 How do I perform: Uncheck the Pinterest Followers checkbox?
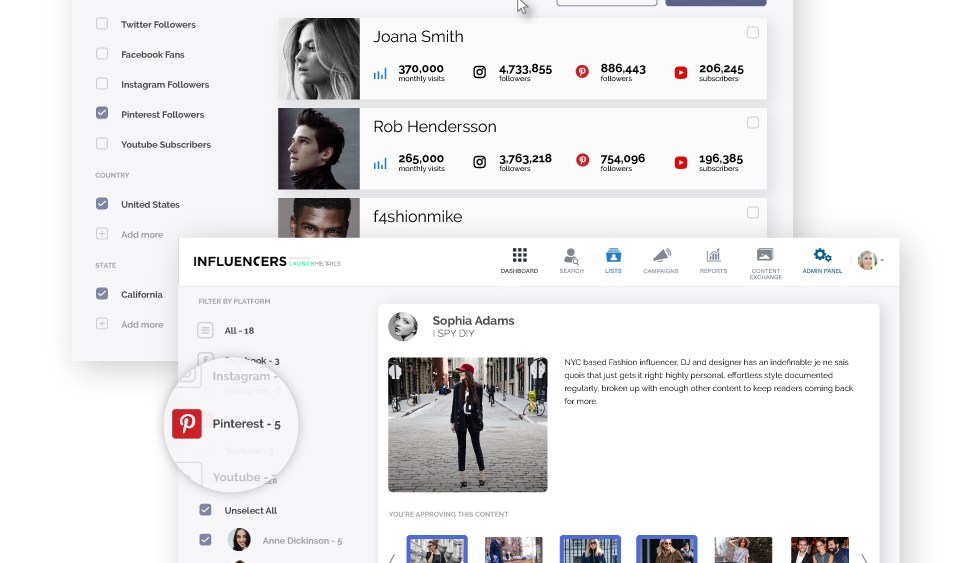point(102,113)
